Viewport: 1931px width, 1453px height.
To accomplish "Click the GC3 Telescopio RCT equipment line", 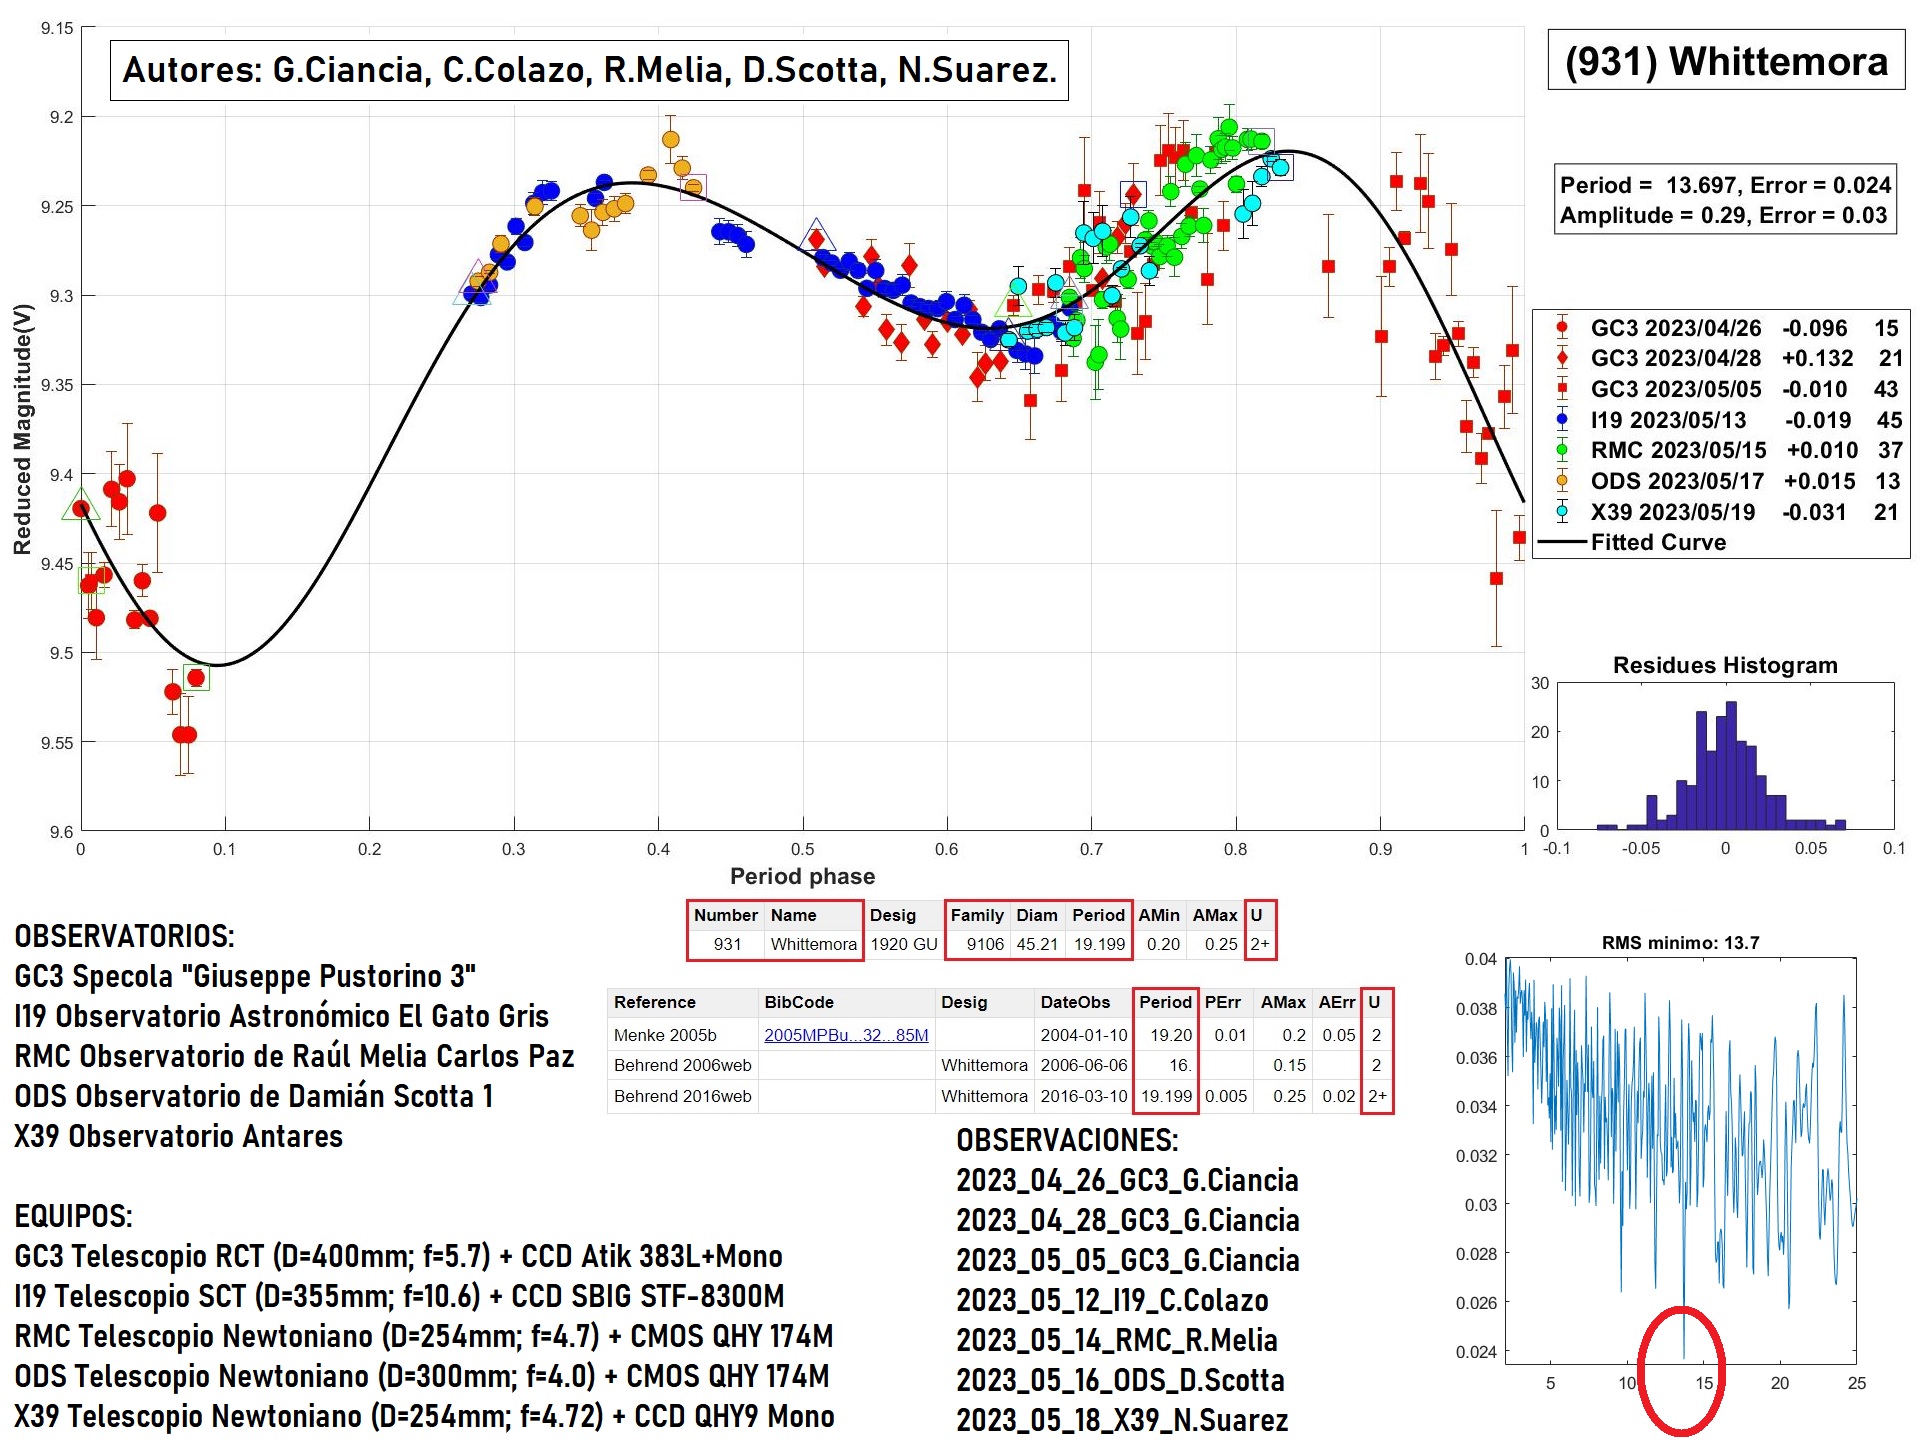I will pos(398,1256).
